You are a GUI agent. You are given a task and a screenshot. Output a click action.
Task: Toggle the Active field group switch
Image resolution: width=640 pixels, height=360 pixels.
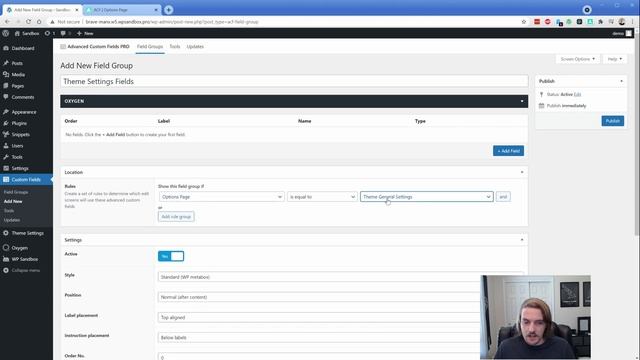point(171,256)
